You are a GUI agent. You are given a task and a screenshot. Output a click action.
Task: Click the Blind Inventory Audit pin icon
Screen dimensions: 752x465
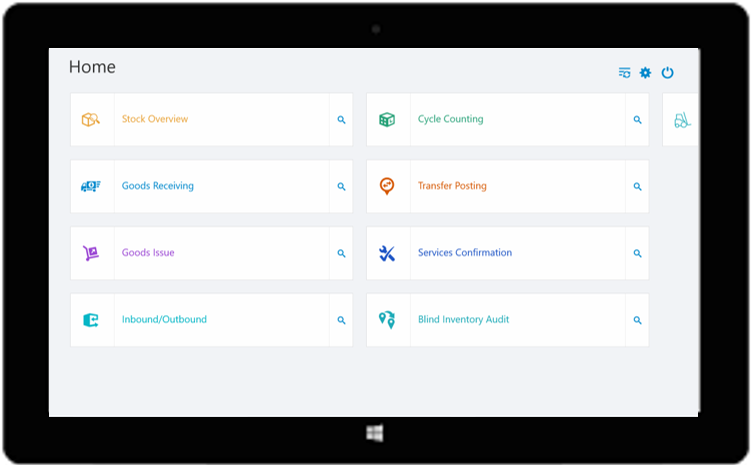coord(387,321)
